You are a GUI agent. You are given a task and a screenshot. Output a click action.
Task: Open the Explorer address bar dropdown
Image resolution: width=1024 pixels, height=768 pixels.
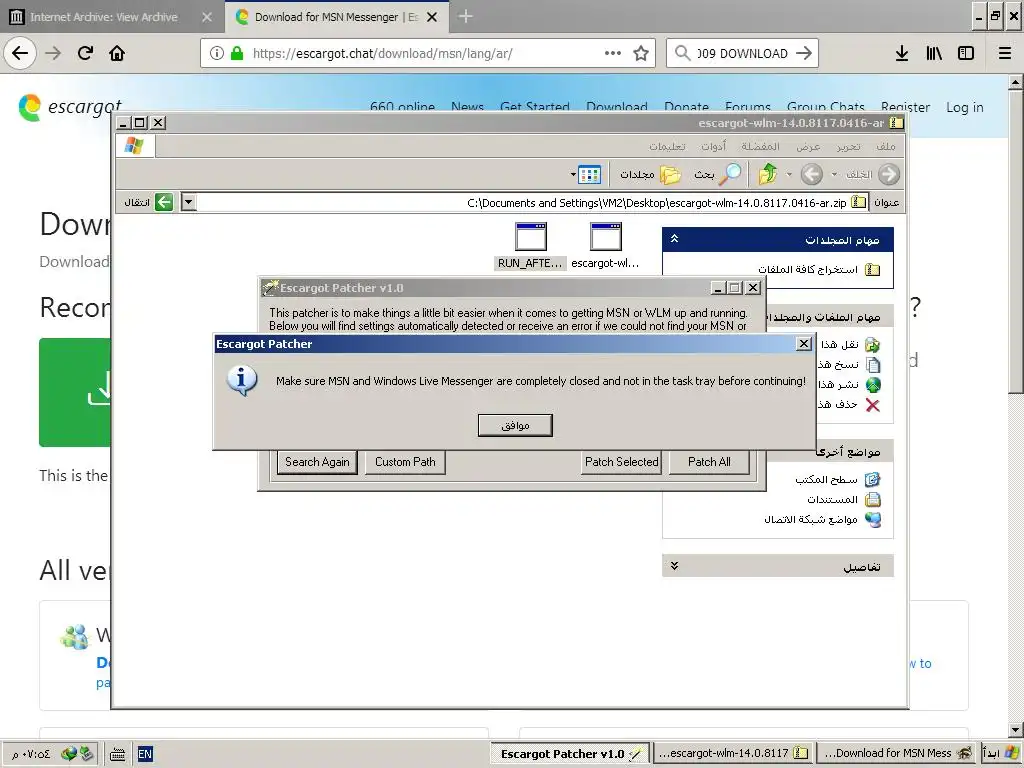pos(188,202)
